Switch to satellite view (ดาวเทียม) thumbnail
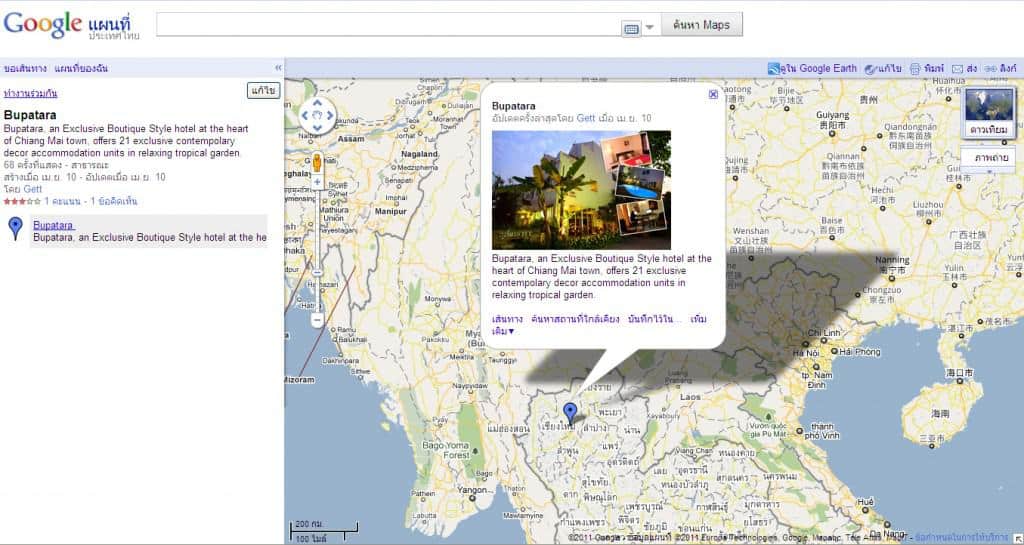This screenshot has height=545, width=1024. (989, 112)
